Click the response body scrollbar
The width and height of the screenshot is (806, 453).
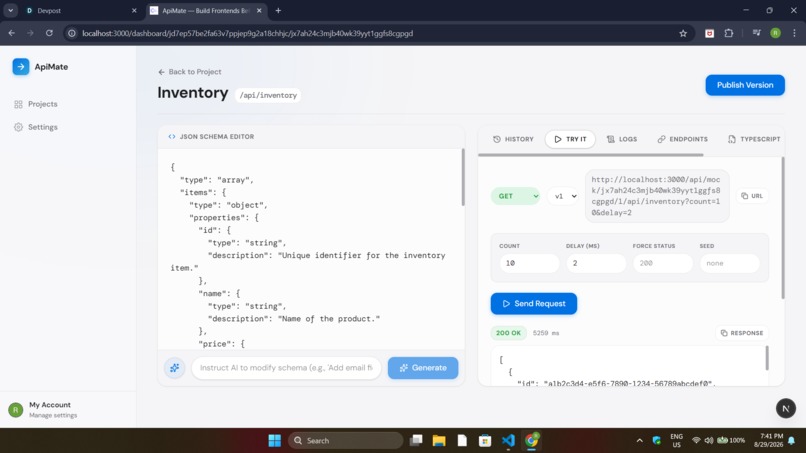pos(767,358)
